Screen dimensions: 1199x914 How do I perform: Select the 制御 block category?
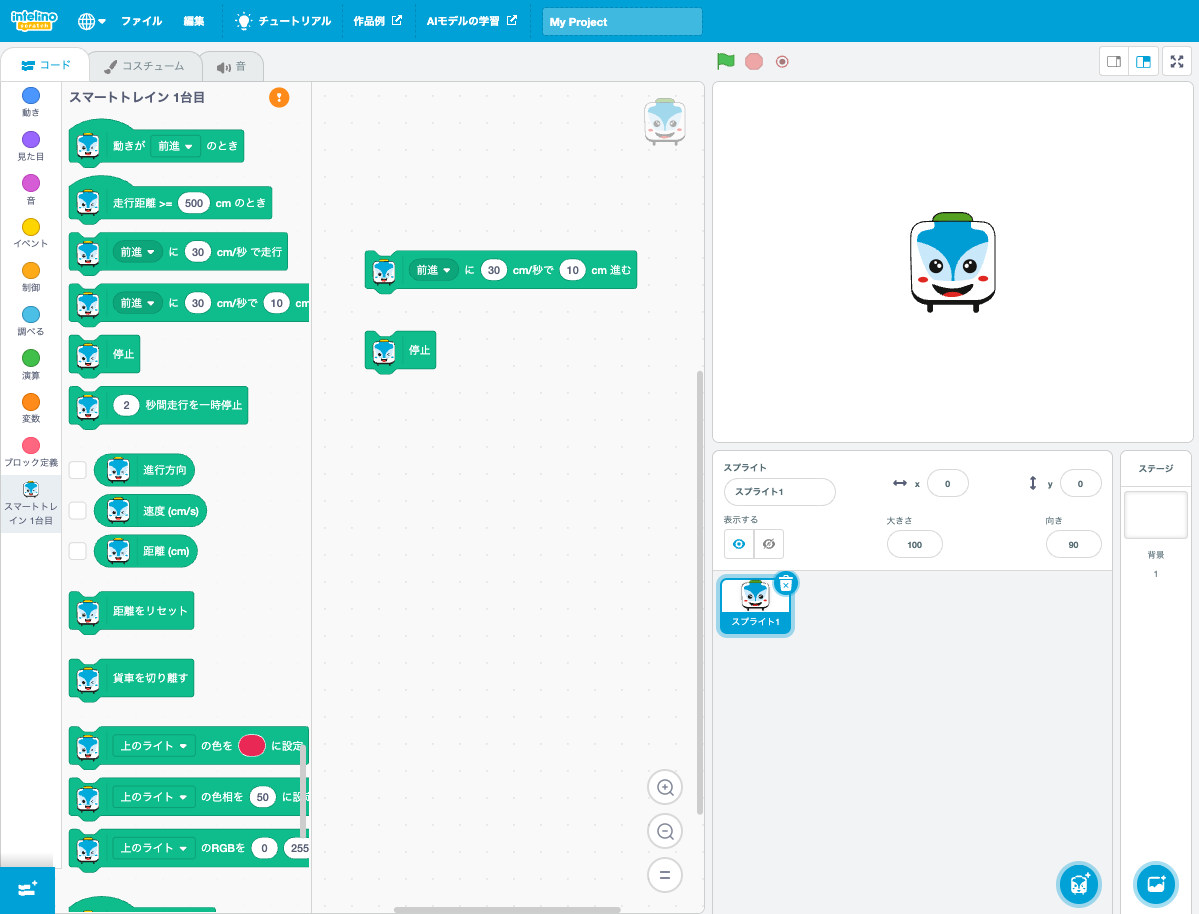(x=31, y=277)
